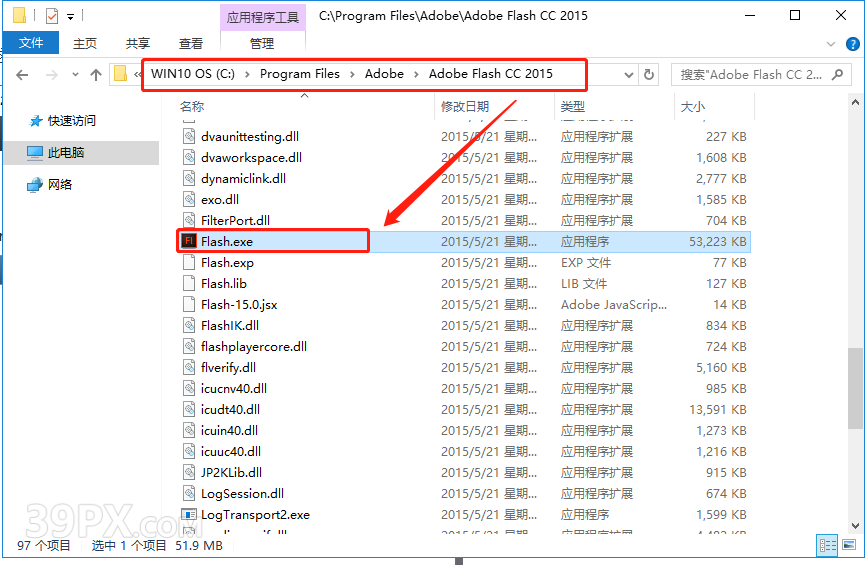Select the icudt40.dll file name
The height and width of the screenshot is (565, 866).
pyautogui.click(x=230, y=409)
